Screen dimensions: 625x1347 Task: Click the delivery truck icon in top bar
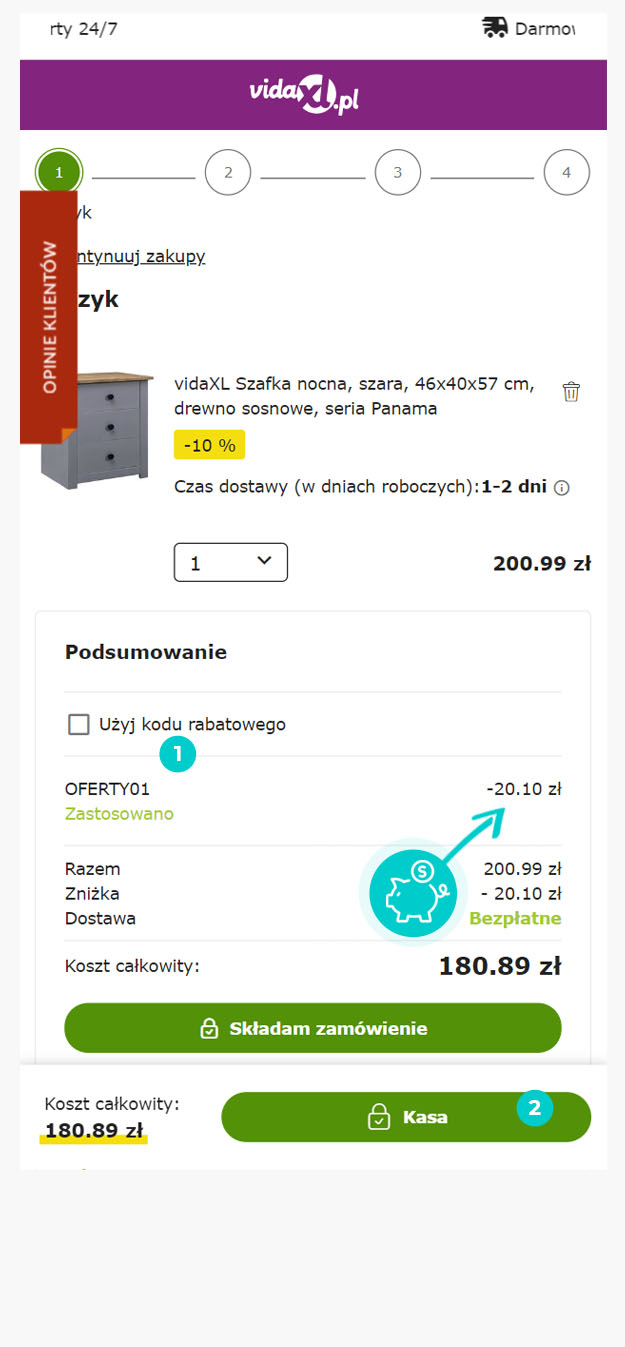tap(495, 28)
